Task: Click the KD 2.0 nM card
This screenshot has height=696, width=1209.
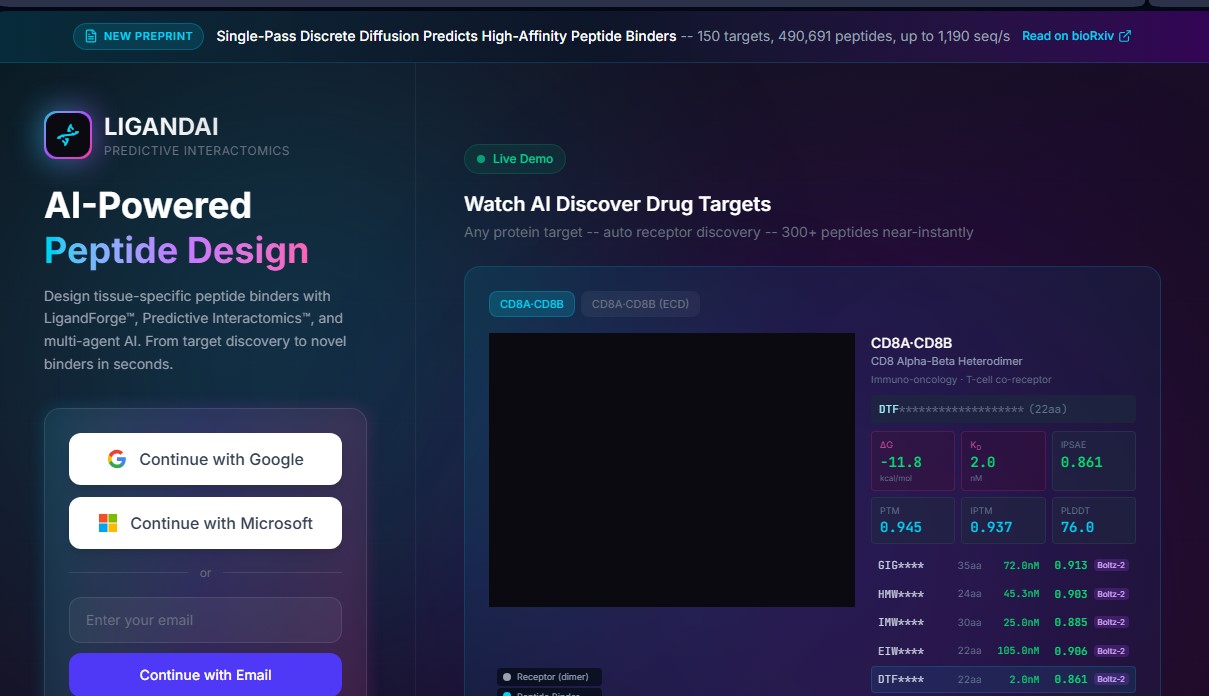Action: [x=1003, y=461]
